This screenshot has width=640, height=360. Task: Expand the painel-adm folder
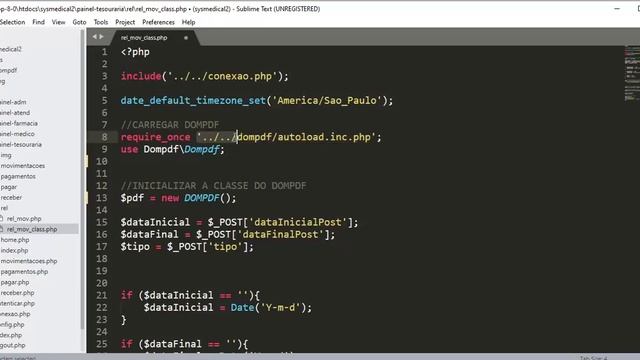[13, 102]
